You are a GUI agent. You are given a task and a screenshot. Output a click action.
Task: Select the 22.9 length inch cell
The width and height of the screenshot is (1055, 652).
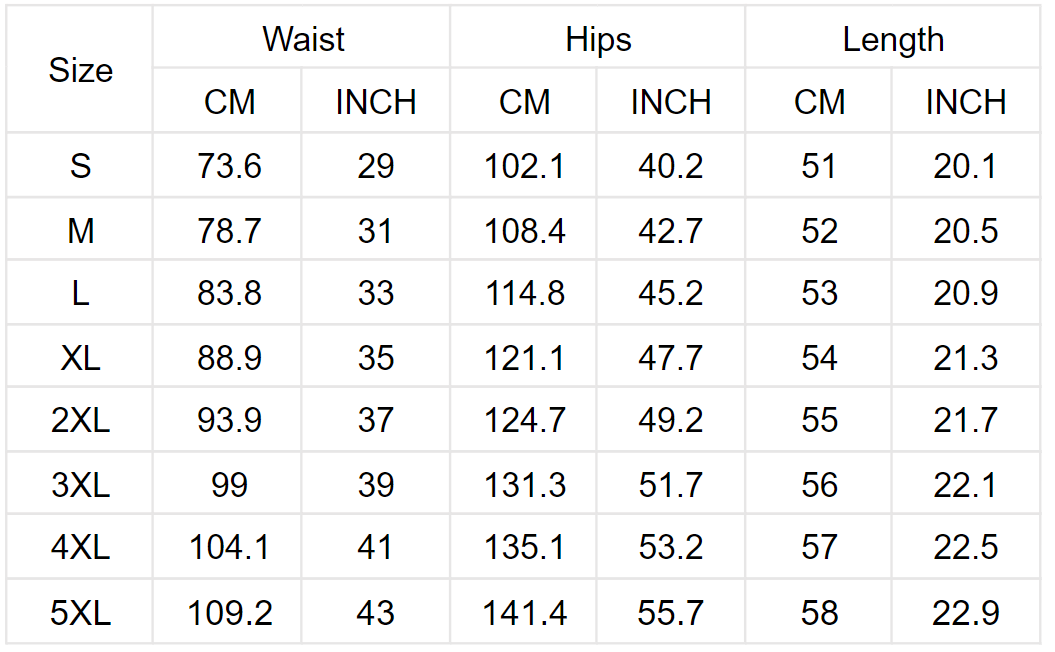click(x=966, y=612)
